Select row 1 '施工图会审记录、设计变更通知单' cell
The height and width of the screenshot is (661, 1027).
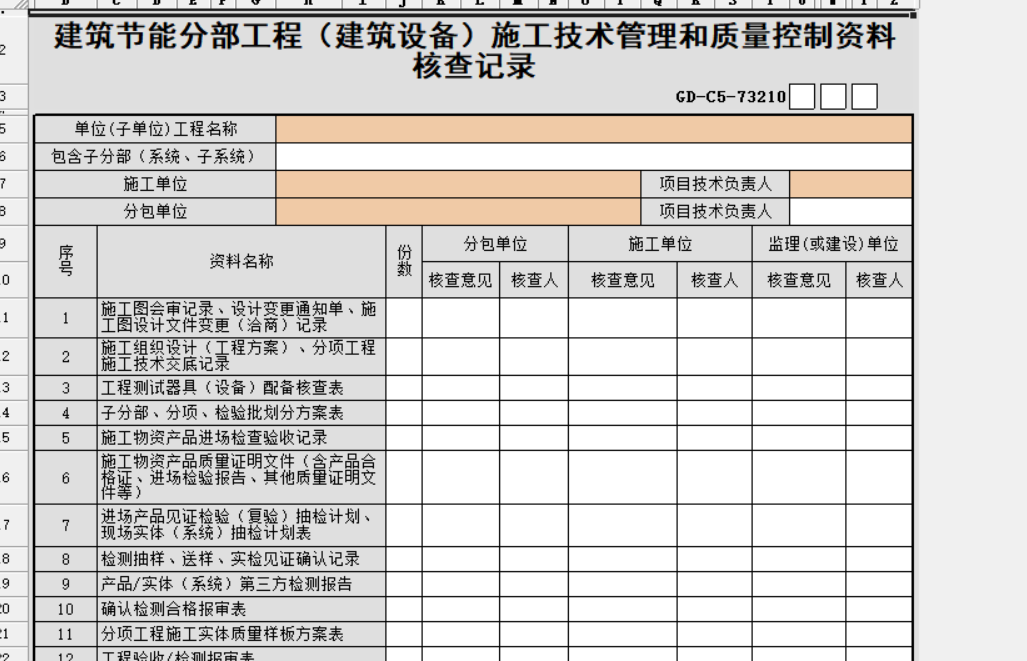[x=242, y=318]
